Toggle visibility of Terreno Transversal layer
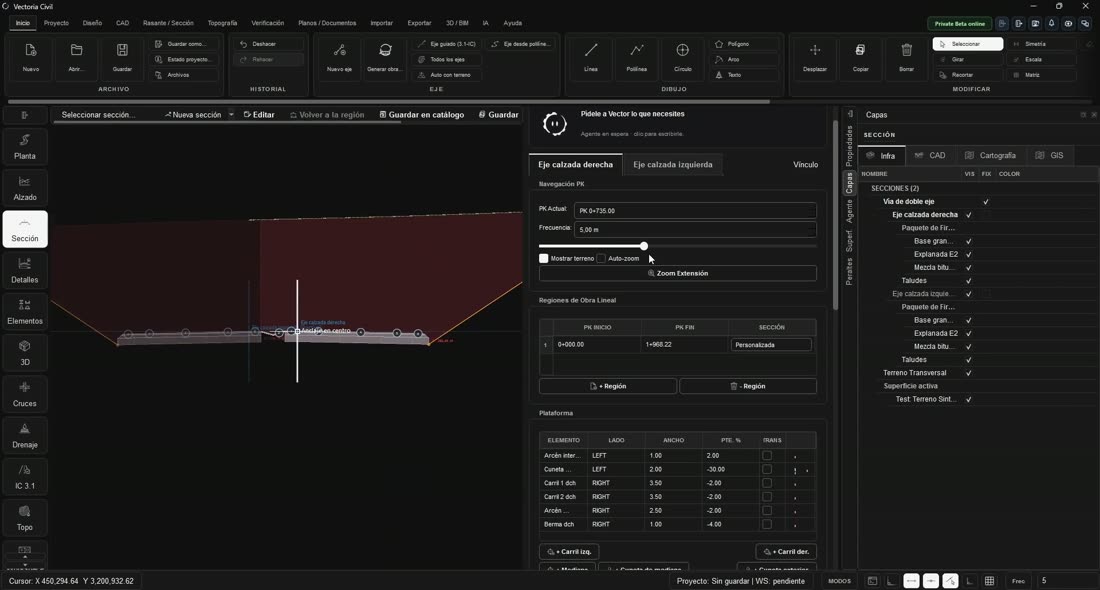The image size is (1100, 590). click(969, 373)
